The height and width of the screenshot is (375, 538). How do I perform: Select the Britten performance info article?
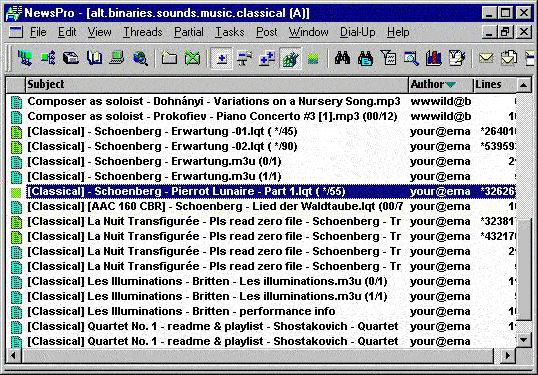pyautogui.click(x=261, y=312)
